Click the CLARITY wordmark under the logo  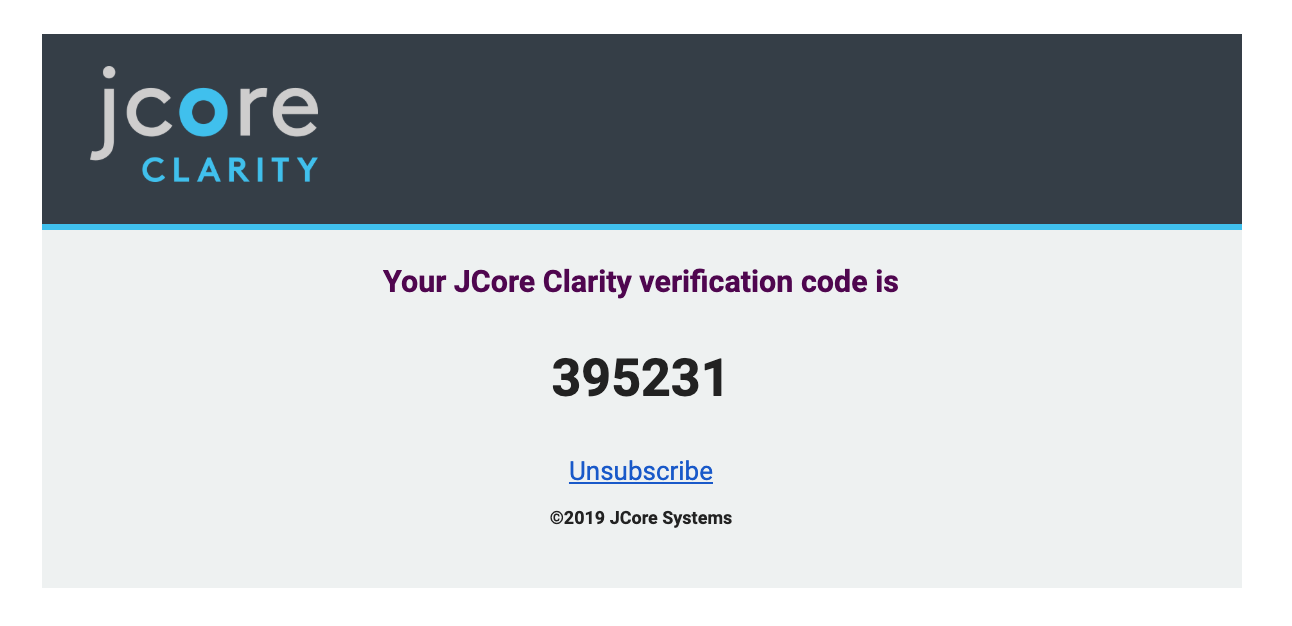point(230,169)
